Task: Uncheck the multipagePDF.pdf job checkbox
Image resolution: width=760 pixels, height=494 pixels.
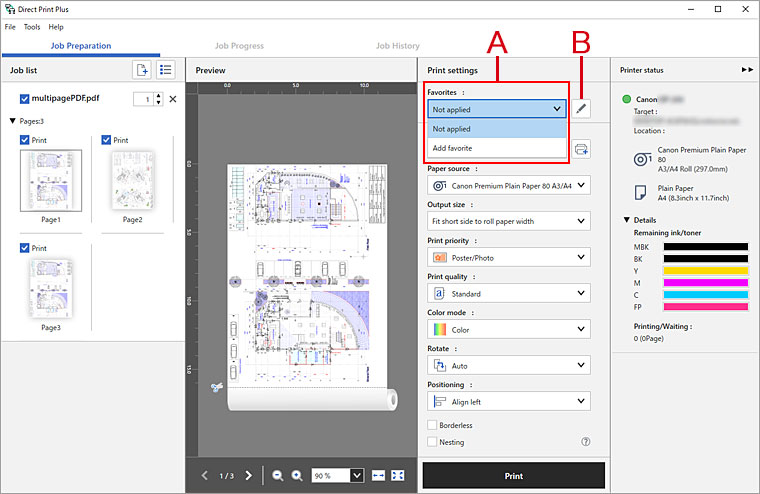Action: tap(25, 99)
